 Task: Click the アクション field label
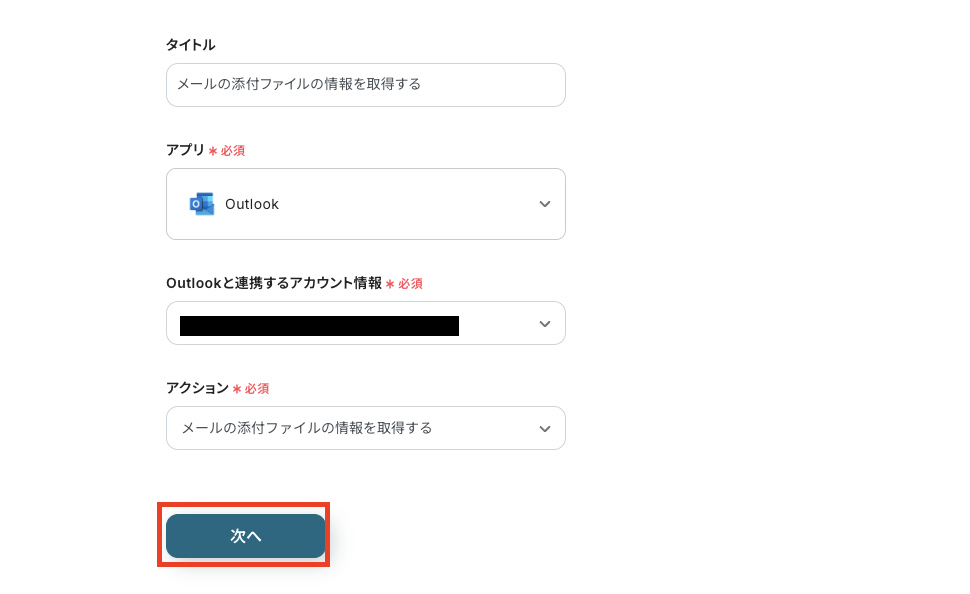(x=197, y=388)
